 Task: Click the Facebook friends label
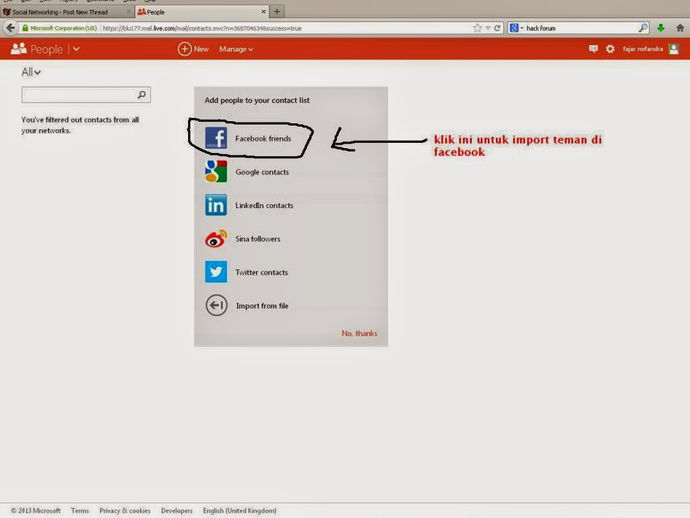pyautogui.click(x=263, y=139)
